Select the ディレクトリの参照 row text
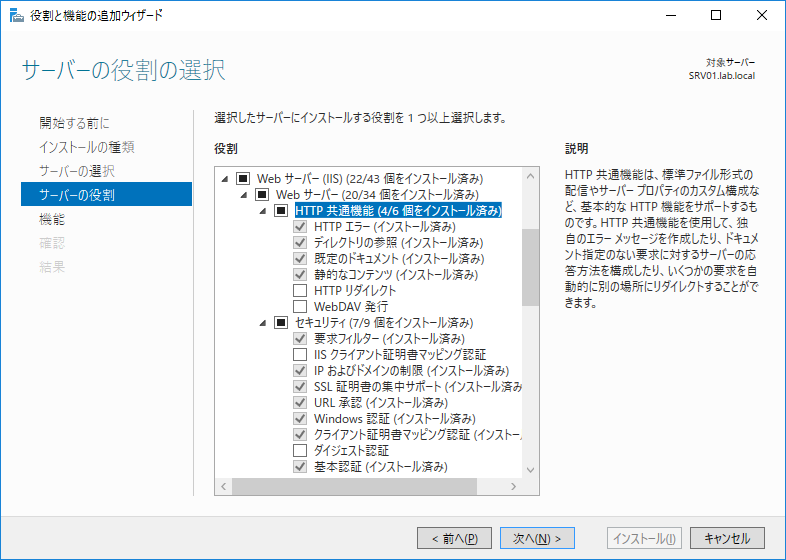Image resolution: width=786 pixels, height=560 pixels. click(x=399, y=243)
